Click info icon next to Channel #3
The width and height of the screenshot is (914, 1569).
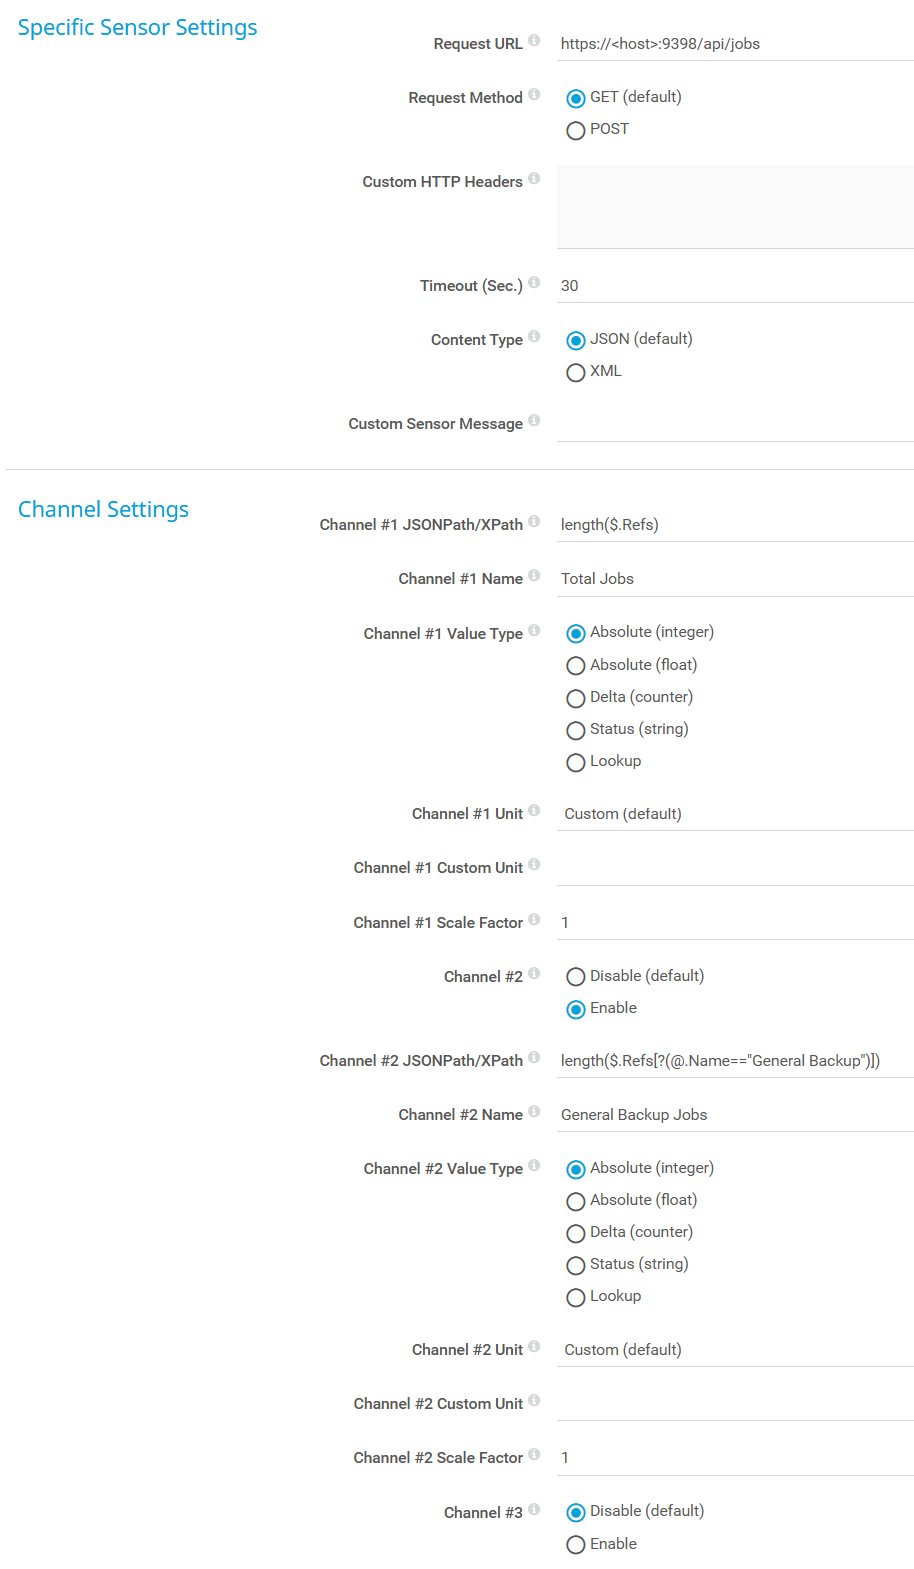[x=534, y=1509]
